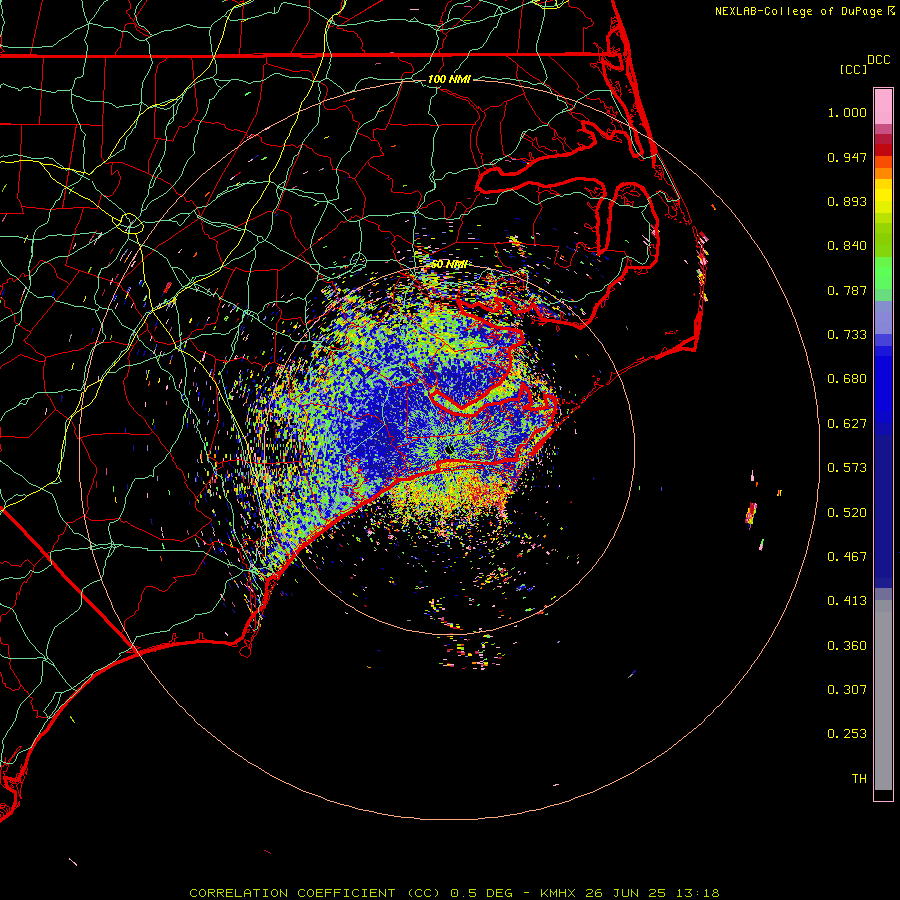Click the 0.413 scale value

pos(847,601)
